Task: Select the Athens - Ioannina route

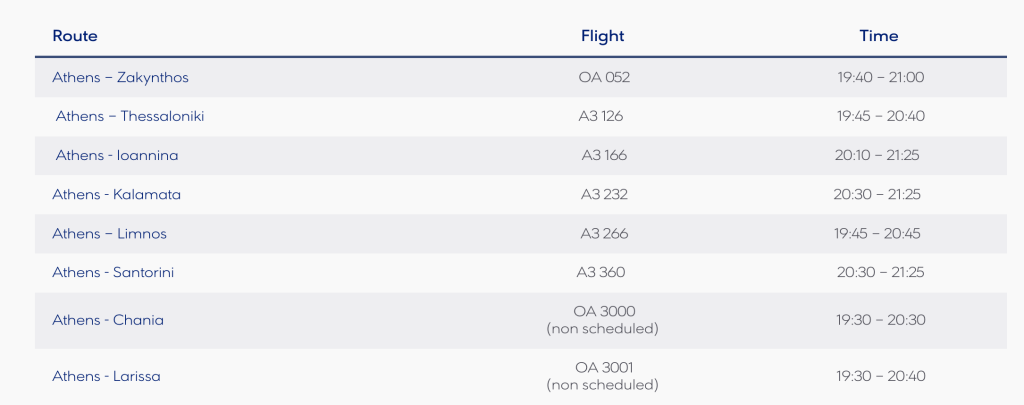Action: (x=117, y=155)
